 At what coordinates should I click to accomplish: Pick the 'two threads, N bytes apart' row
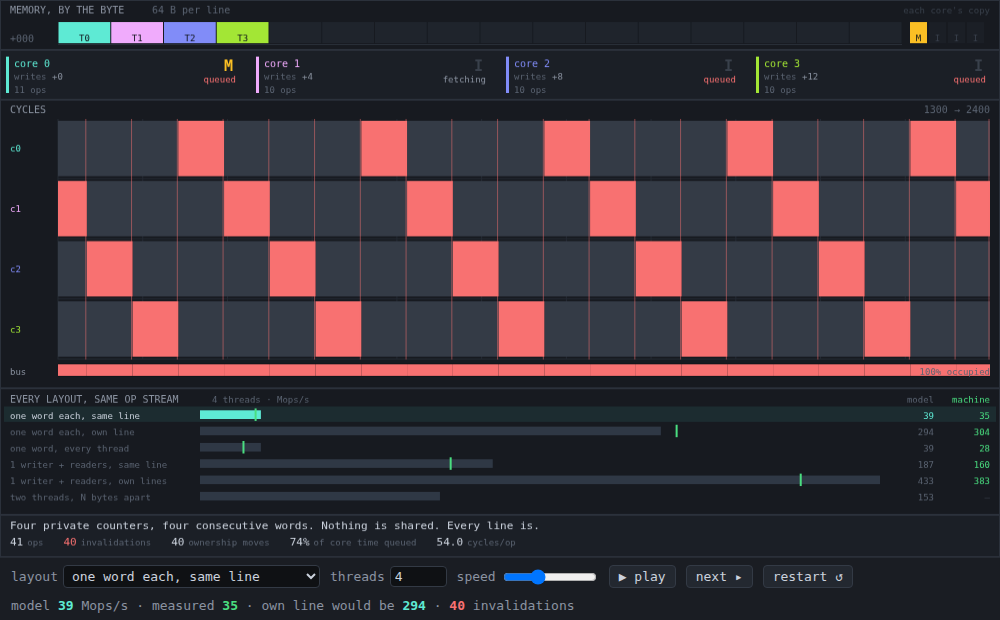pyautogui.click(x=500, y=498)
